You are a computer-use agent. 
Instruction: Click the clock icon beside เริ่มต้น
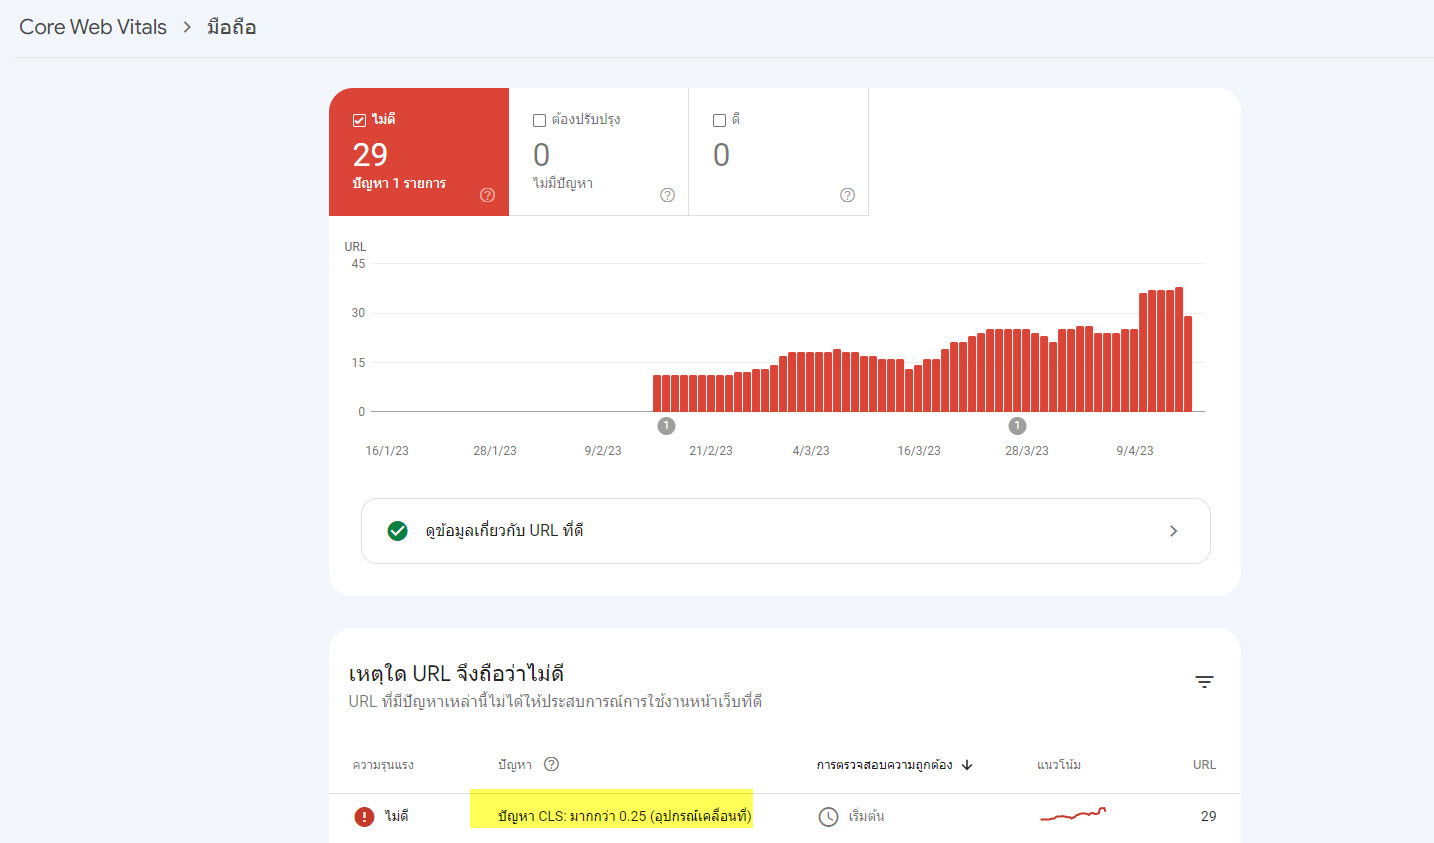828,817
